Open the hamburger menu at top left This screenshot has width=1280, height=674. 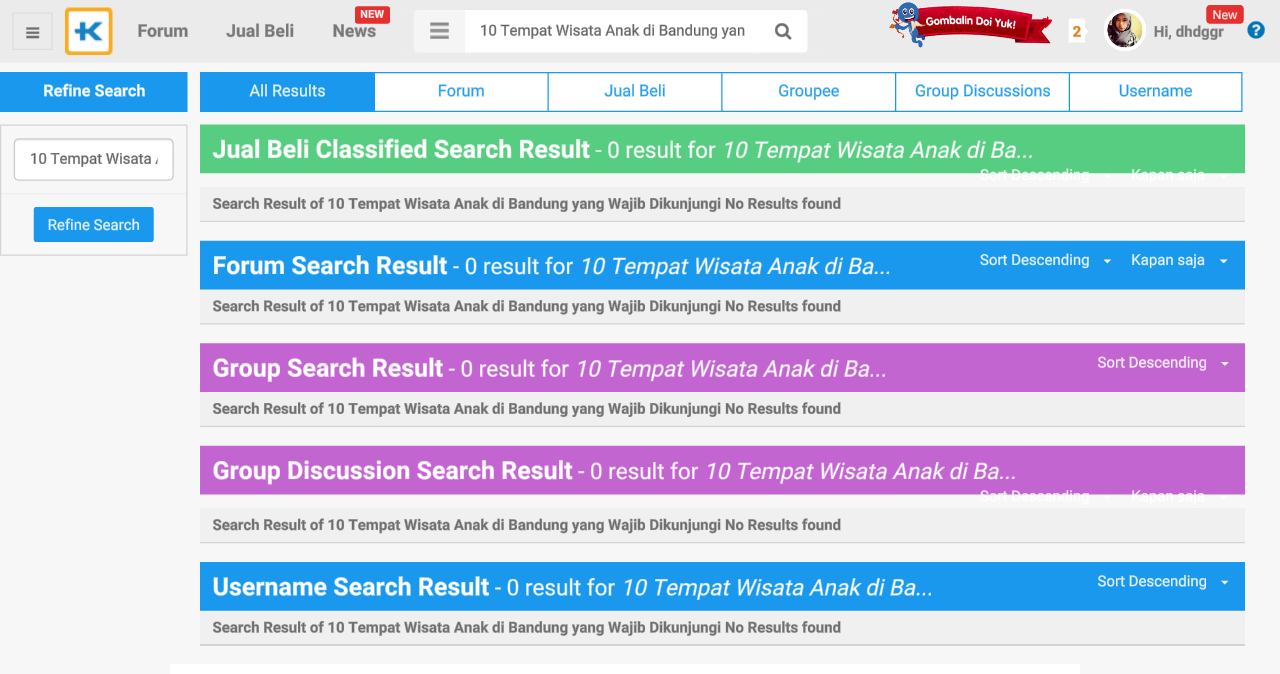point(33,32)
